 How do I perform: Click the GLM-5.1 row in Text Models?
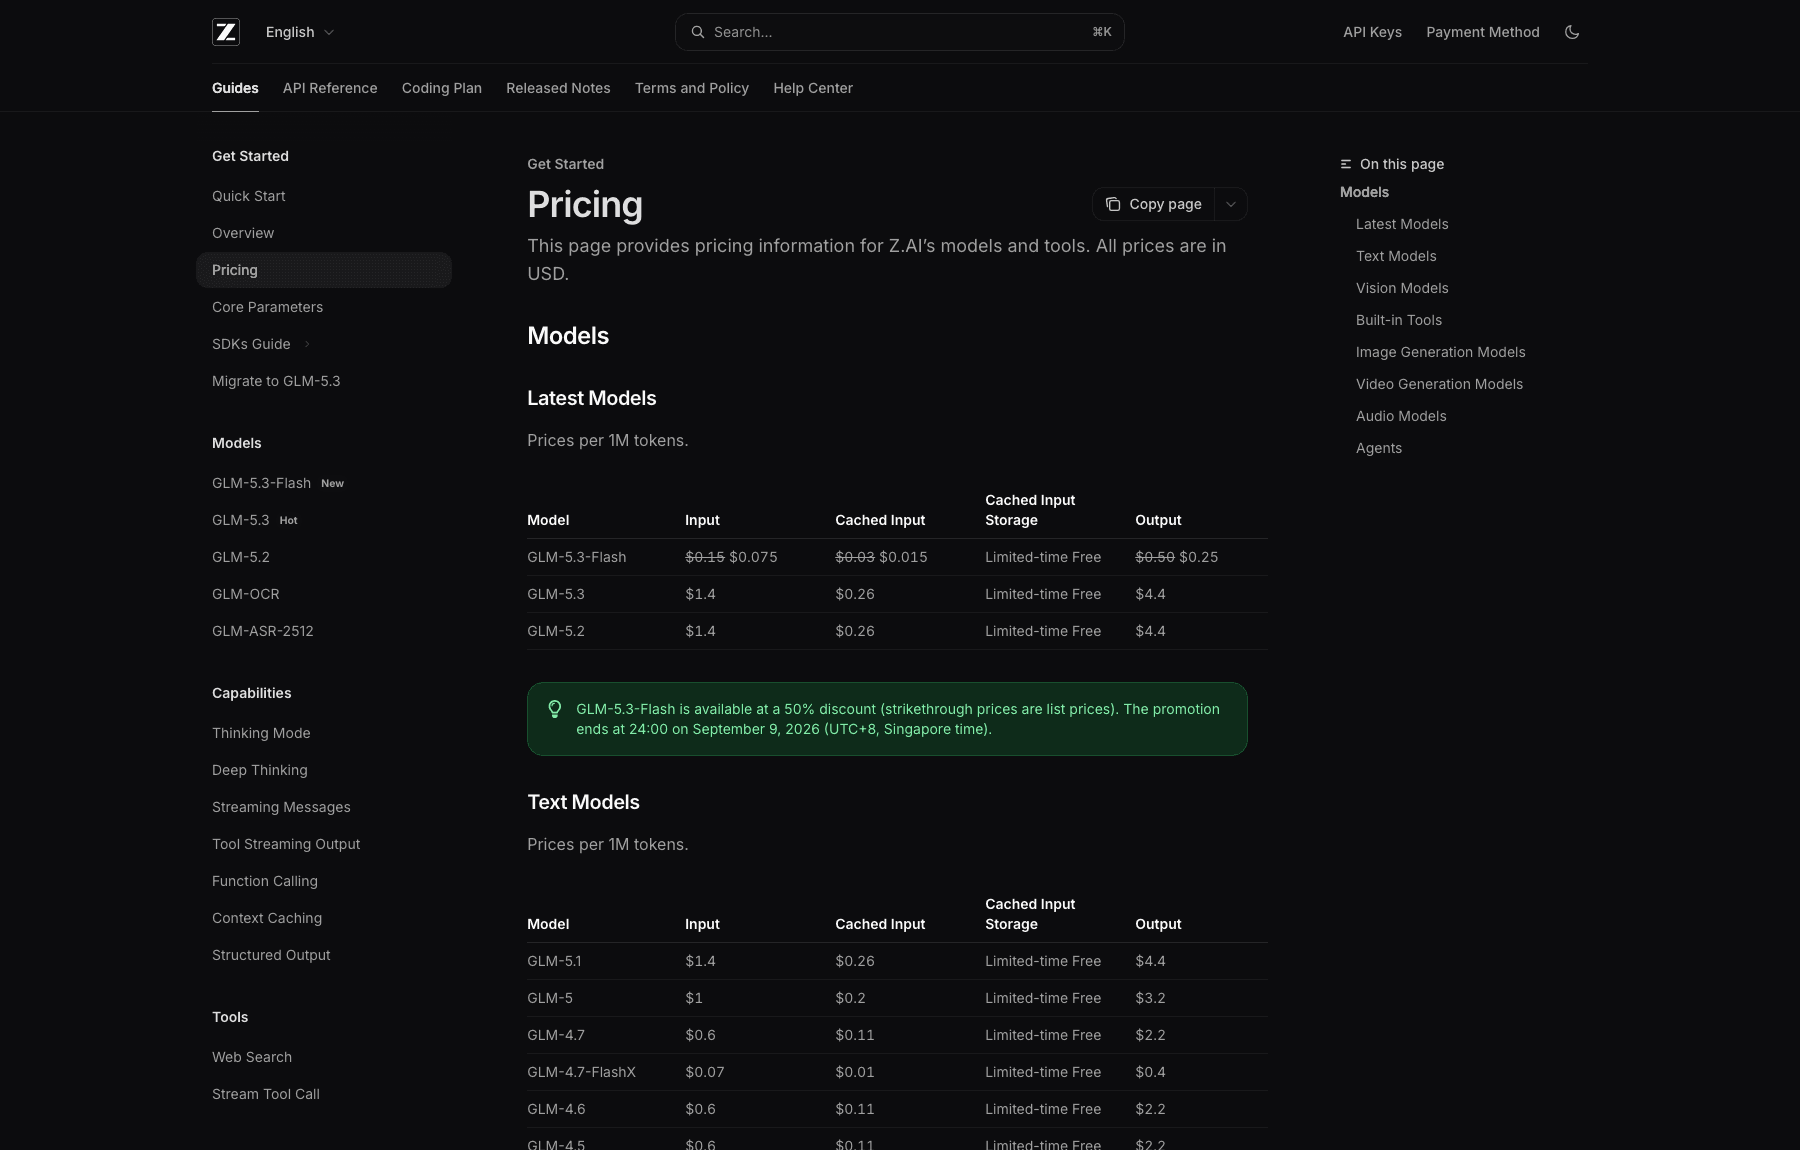pos(897,961)
